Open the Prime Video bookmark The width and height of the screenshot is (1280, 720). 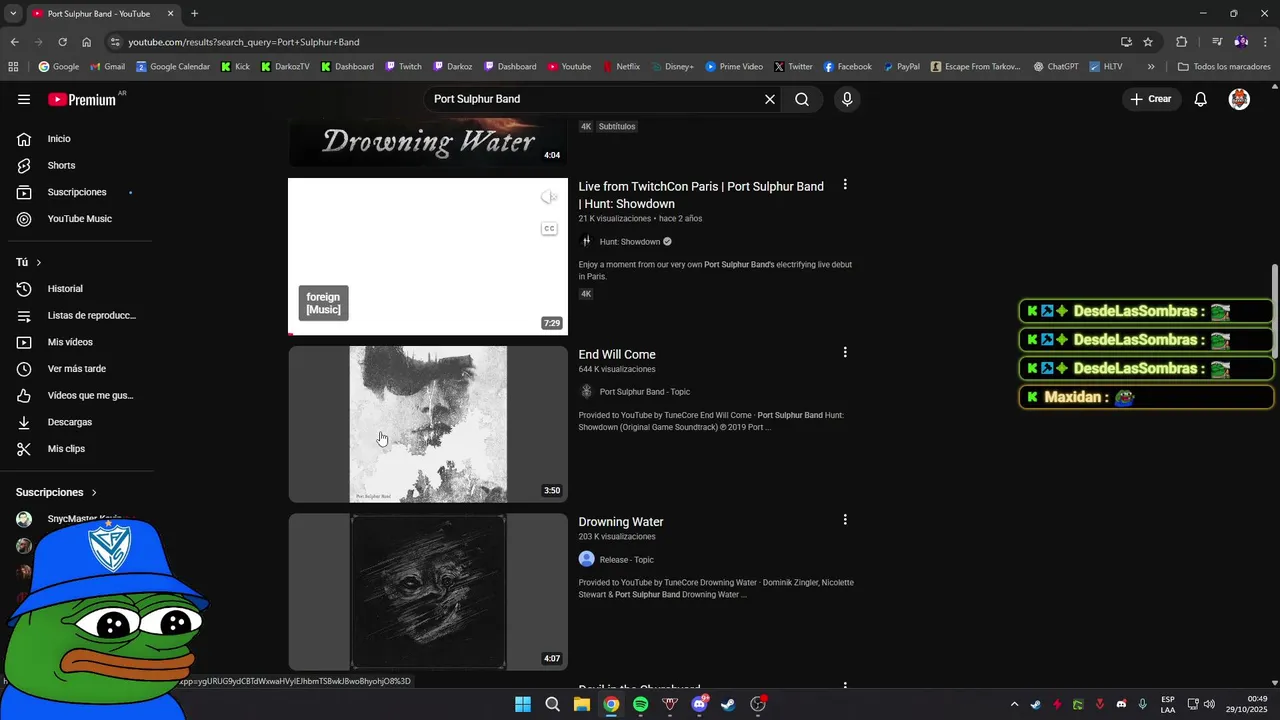(734, 67)
